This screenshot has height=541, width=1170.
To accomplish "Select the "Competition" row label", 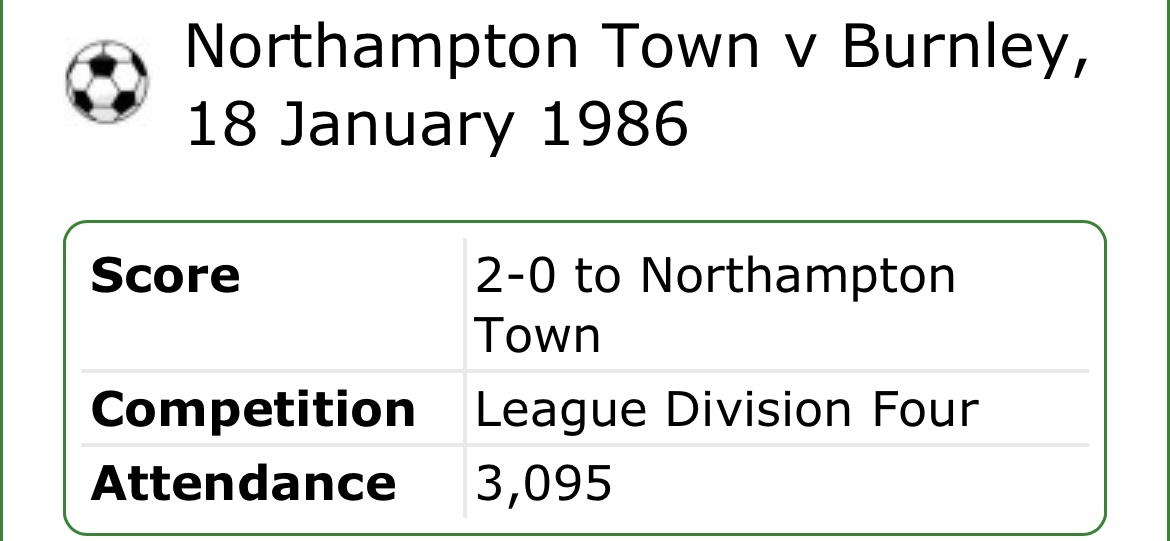I will pos(252,410).
